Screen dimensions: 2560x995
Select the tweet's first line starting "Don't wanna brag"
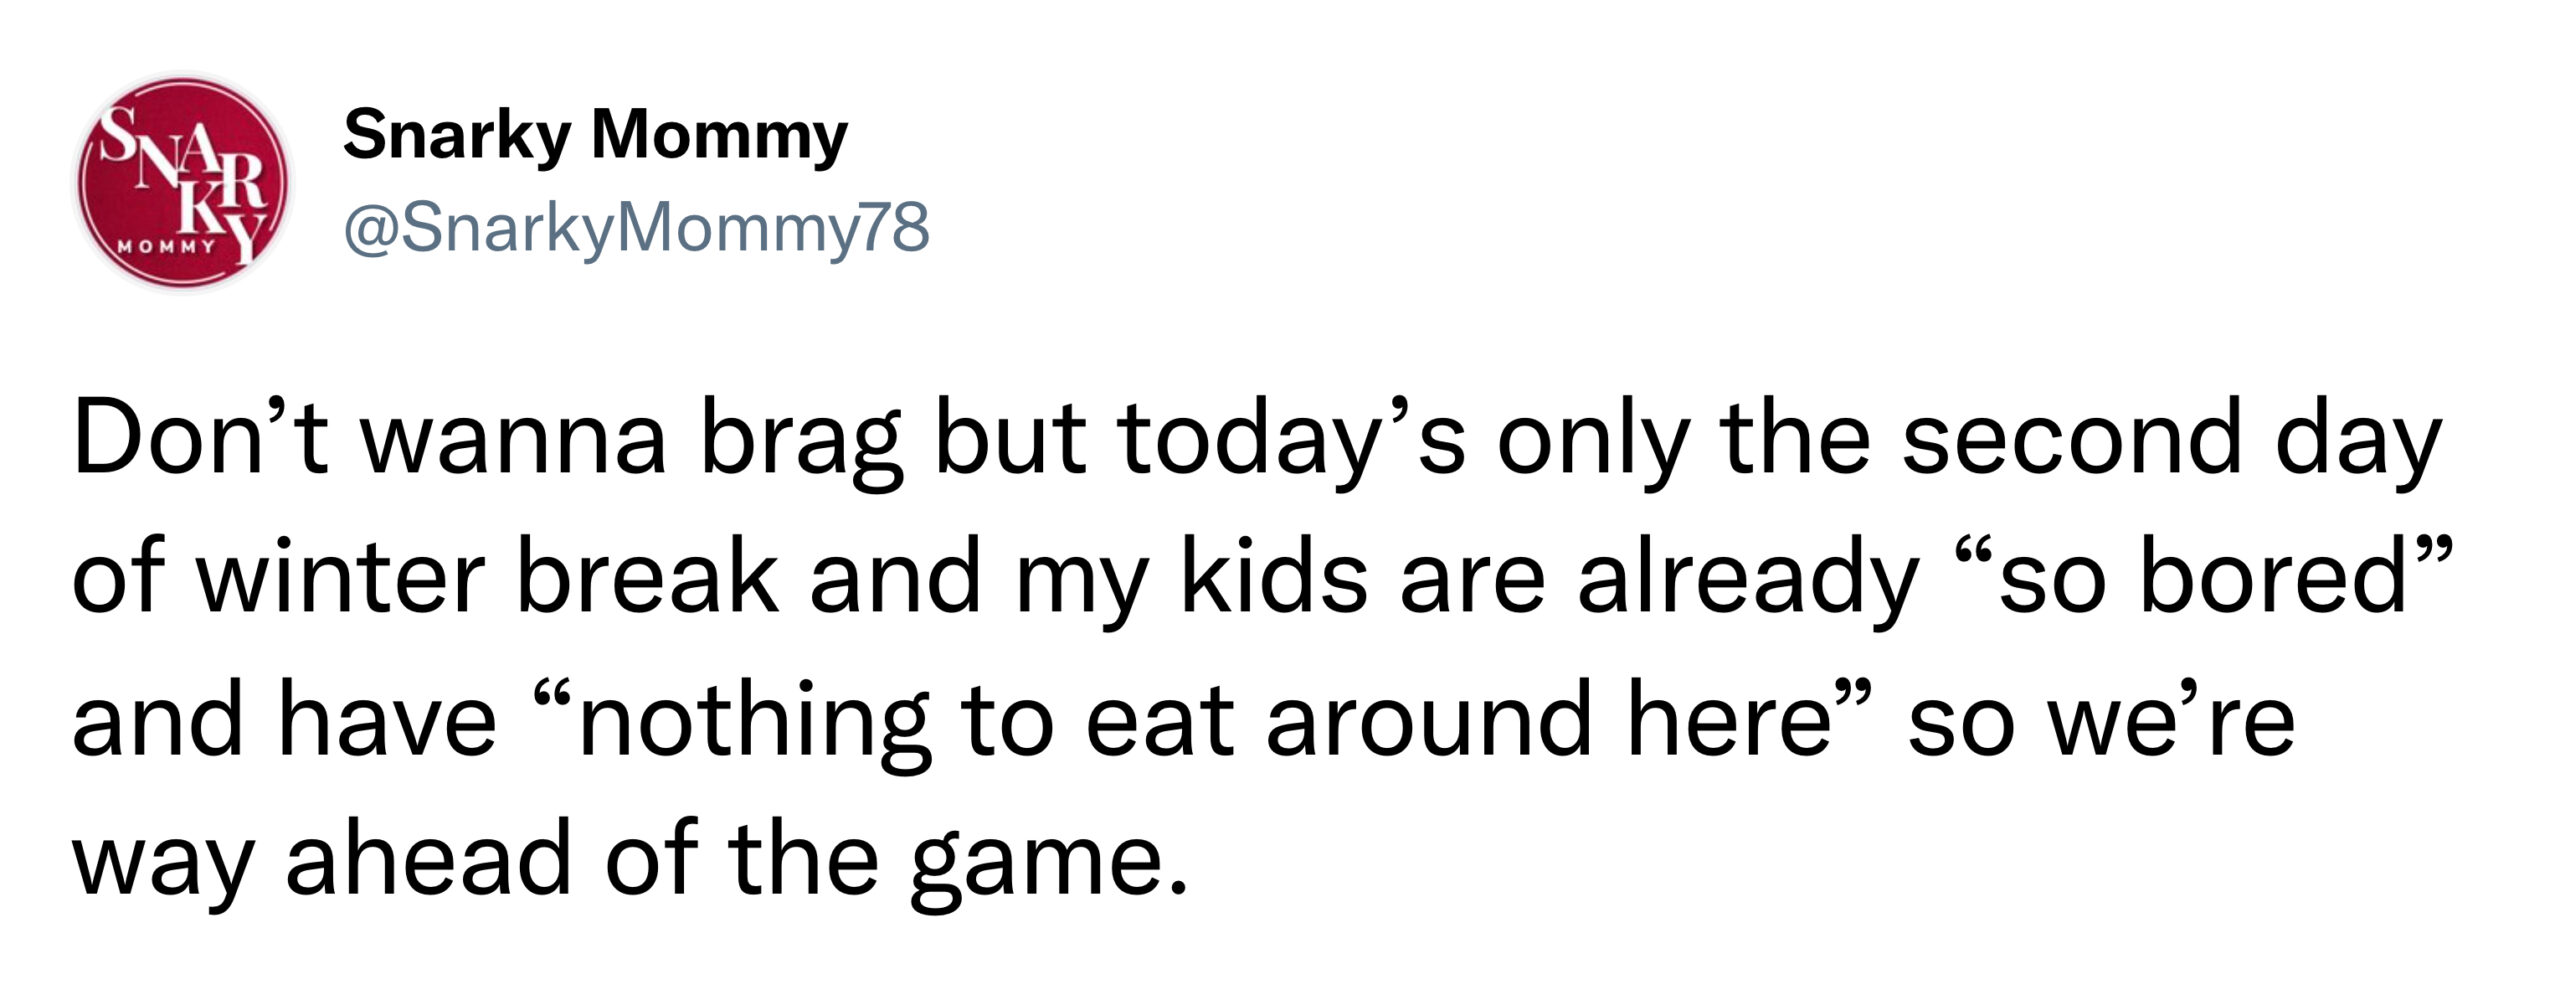[x=1257, y=441]
